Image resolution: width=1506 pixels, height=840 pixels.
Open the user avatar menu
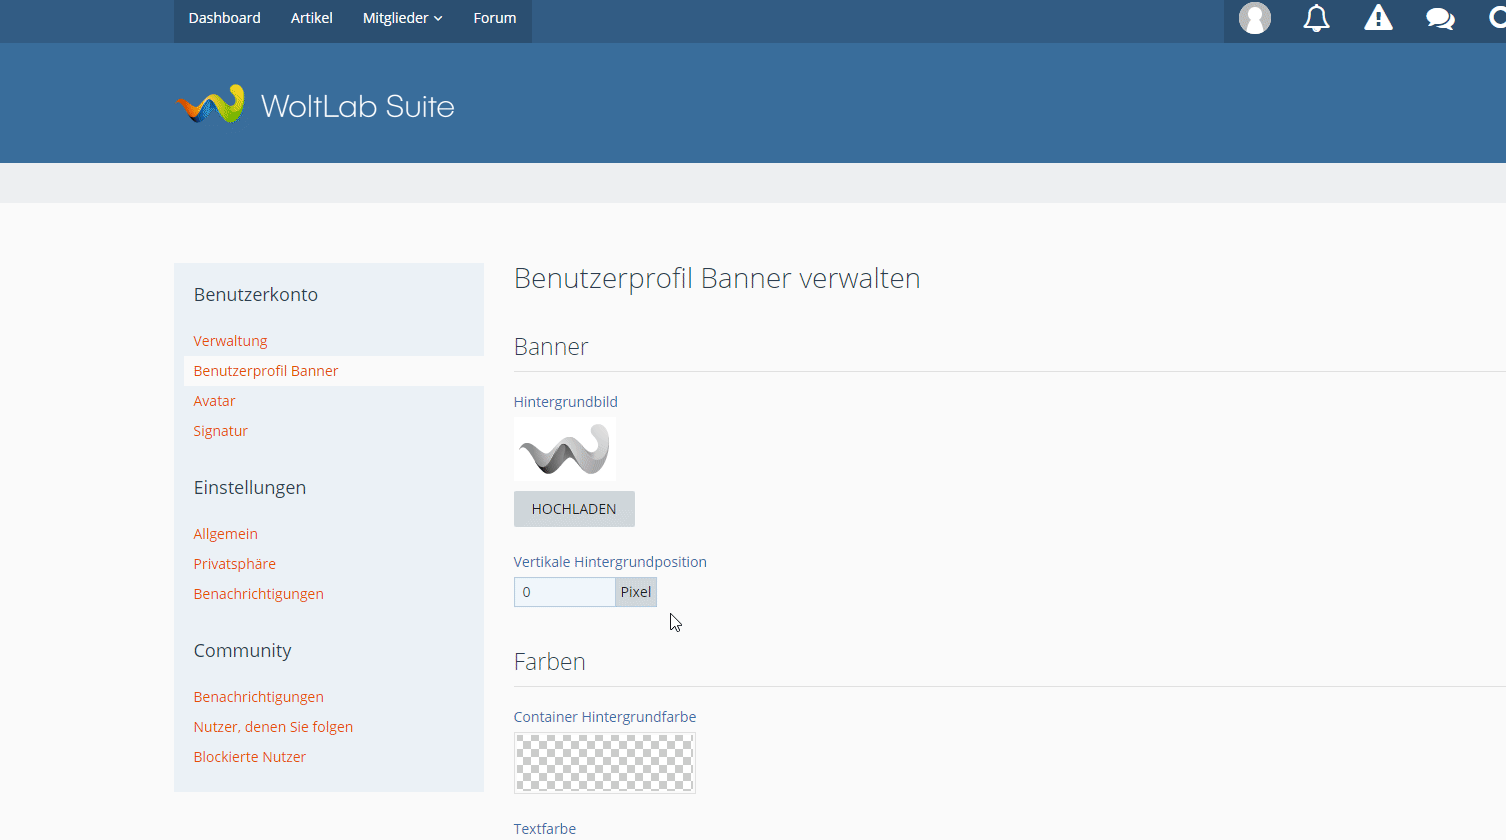tap(1254, 18)
